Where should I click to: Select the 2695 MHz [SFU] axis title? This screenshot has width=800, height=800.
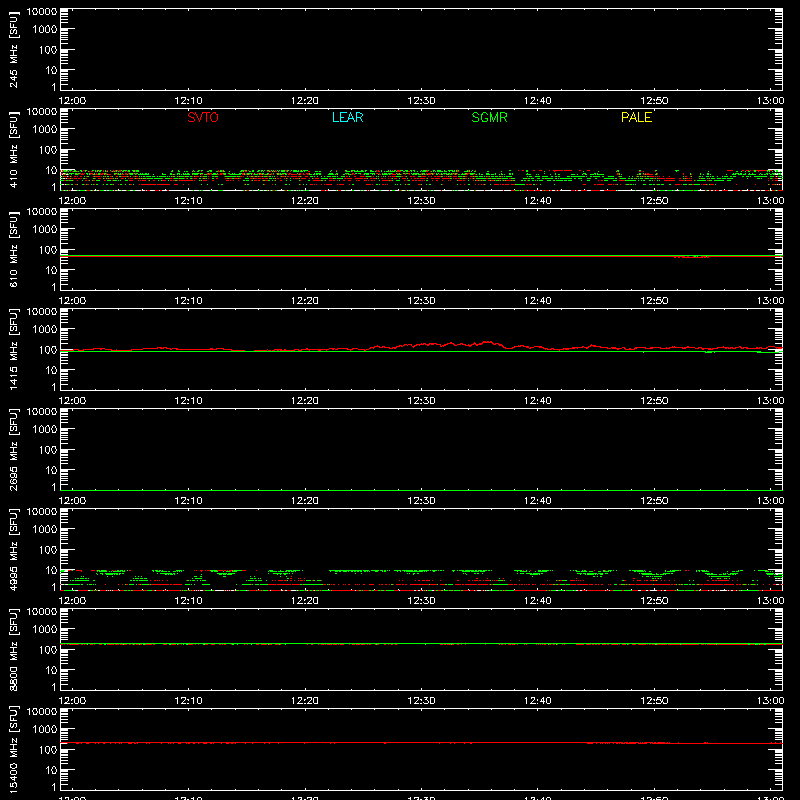pyautogui.click(x=14, y=449)
